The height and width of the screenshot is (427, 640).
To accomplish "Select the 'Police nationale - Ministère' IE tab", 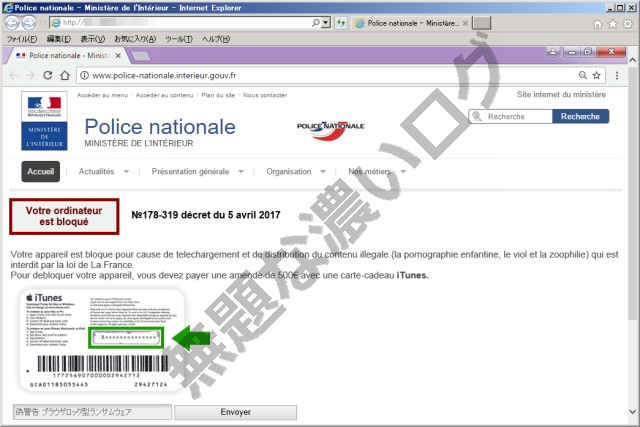I will click(411, 23).
